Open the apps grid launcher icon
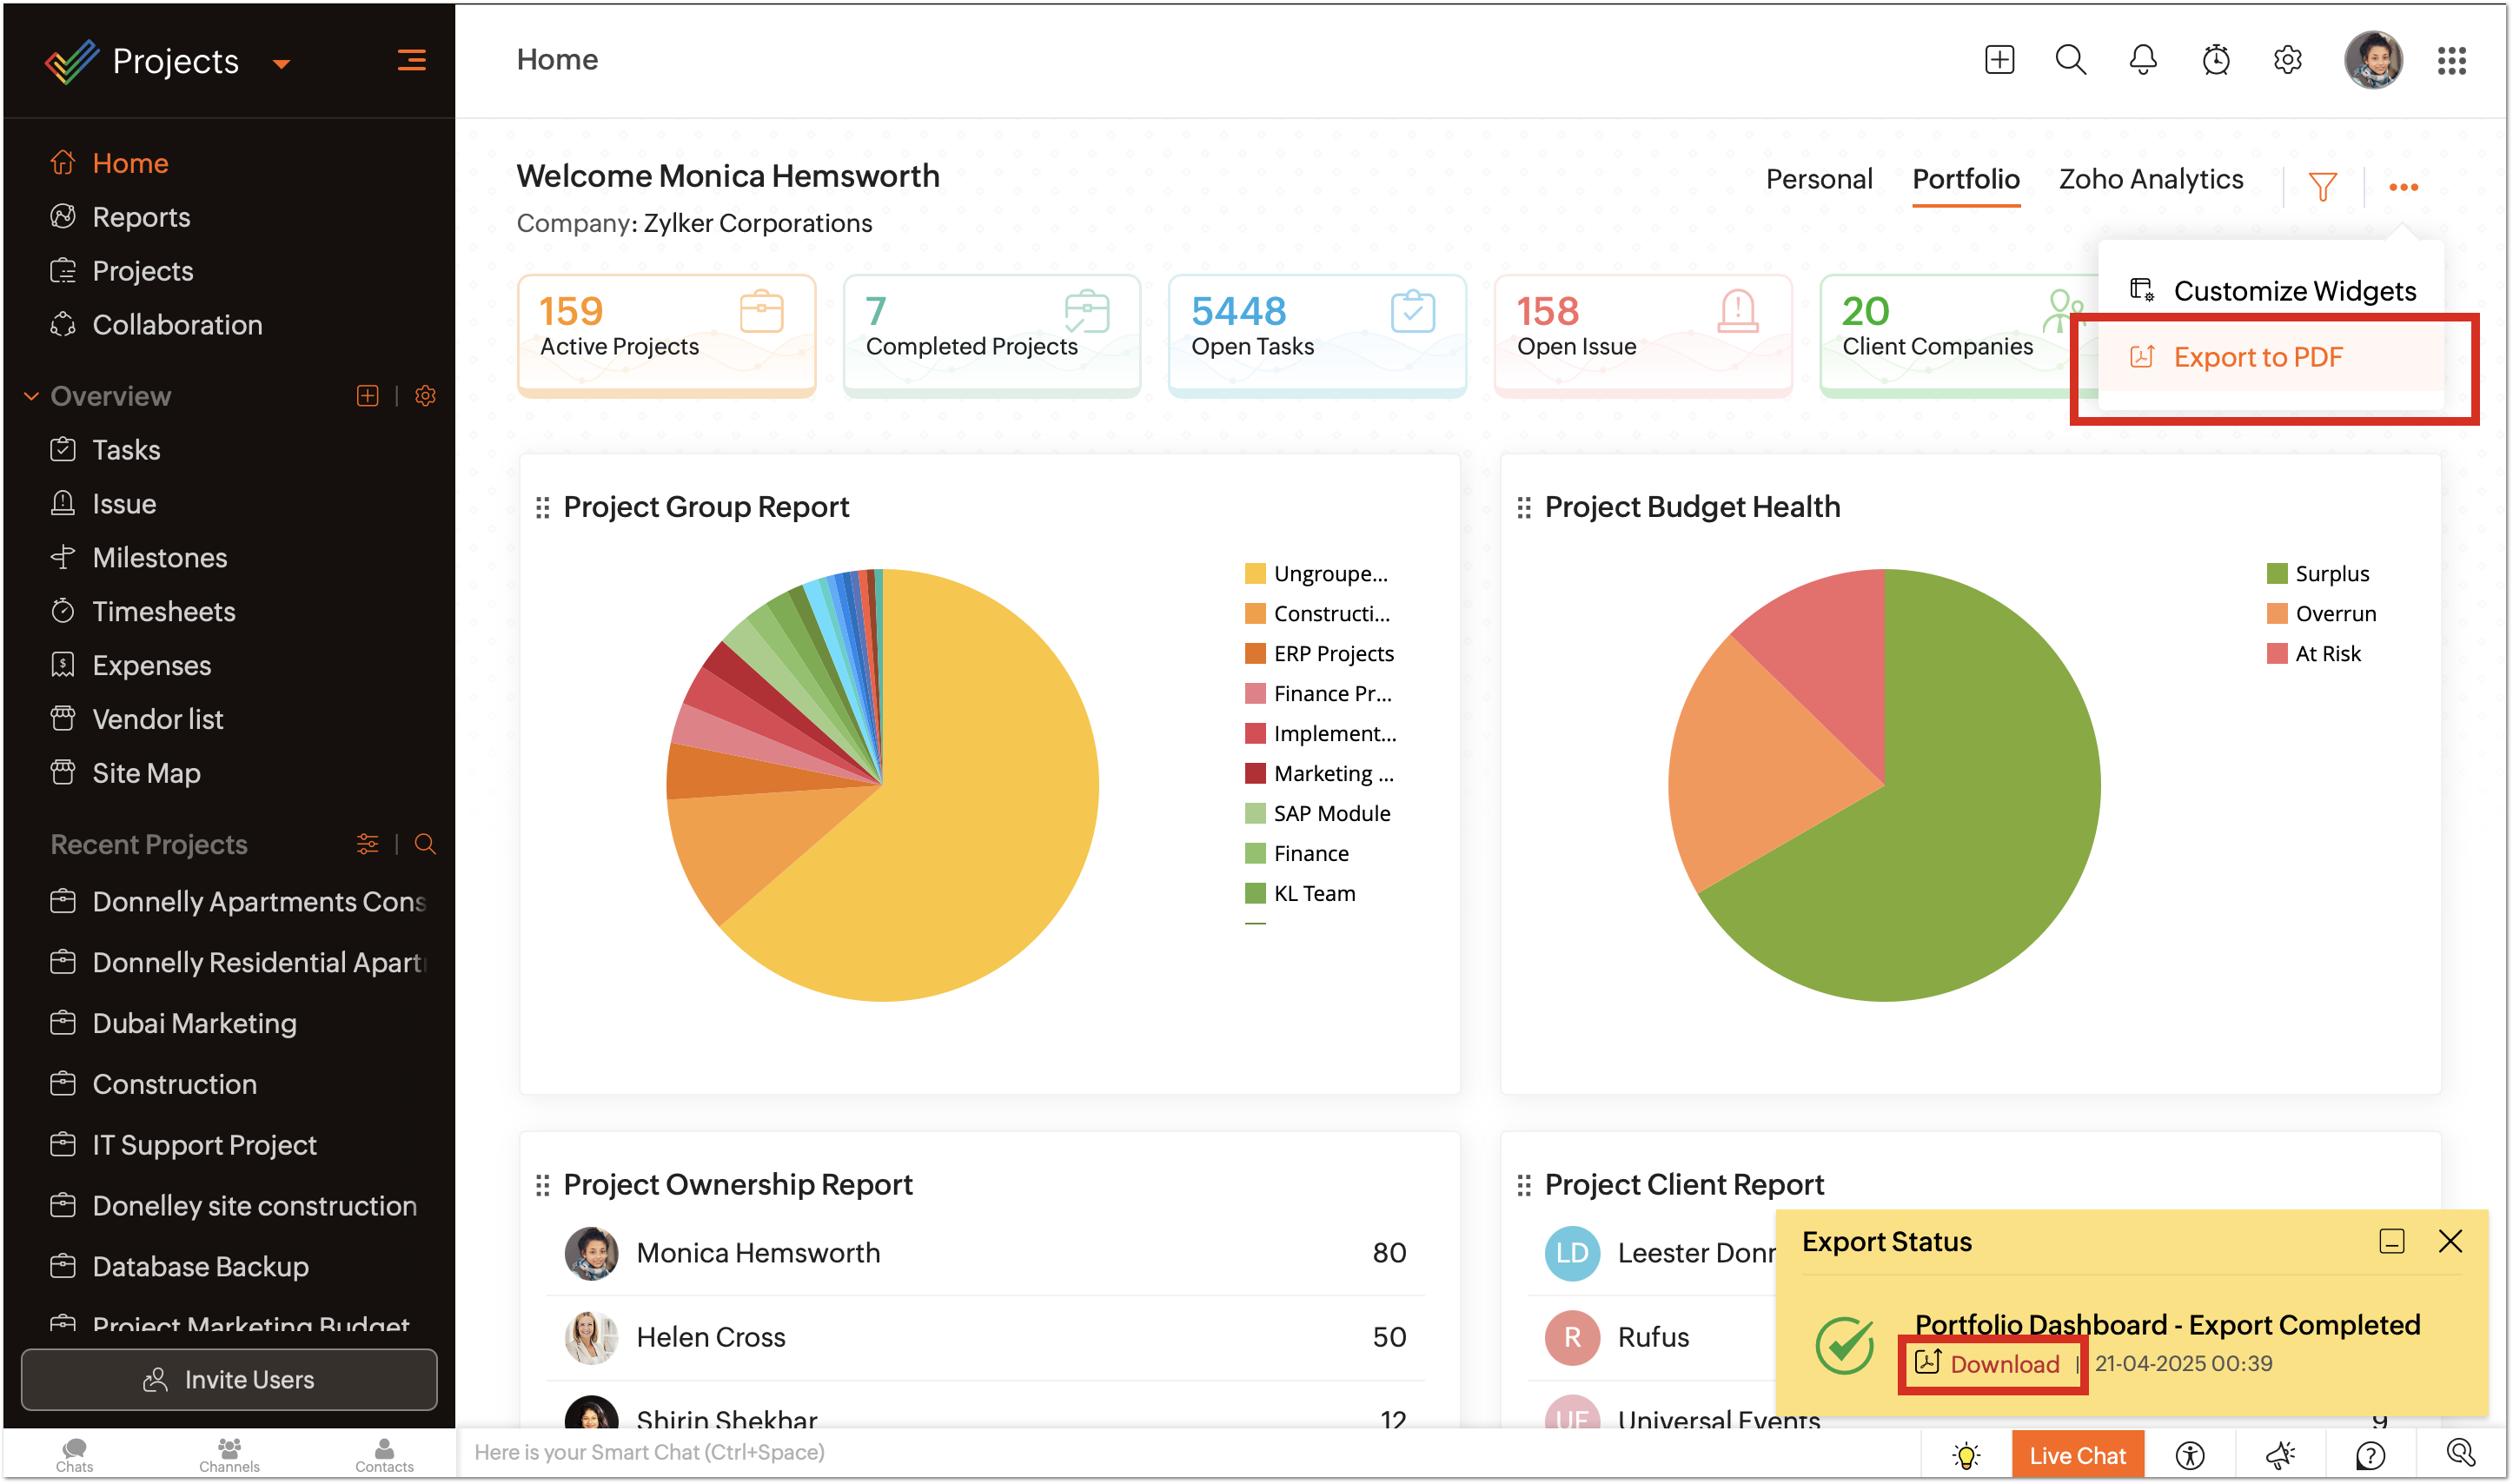 [x=2451, y=60]
